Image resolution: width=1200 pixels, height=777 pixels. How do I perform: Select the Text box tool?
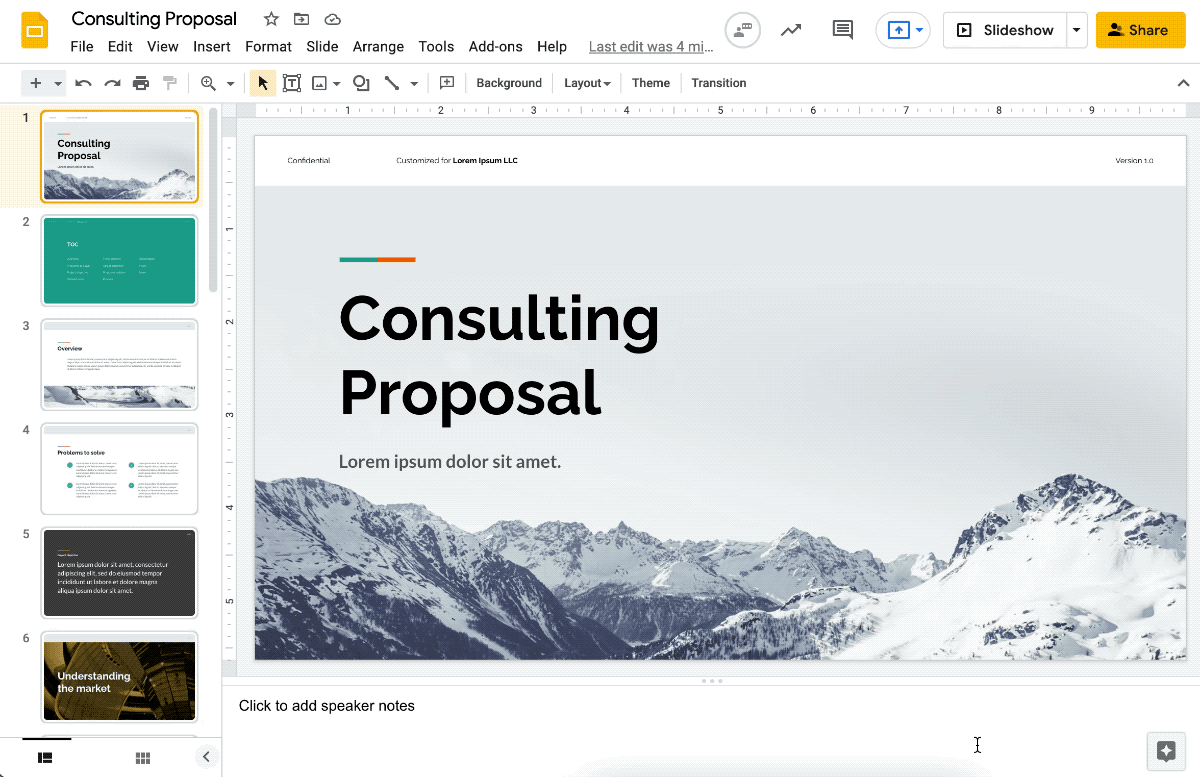pos(292,83)
